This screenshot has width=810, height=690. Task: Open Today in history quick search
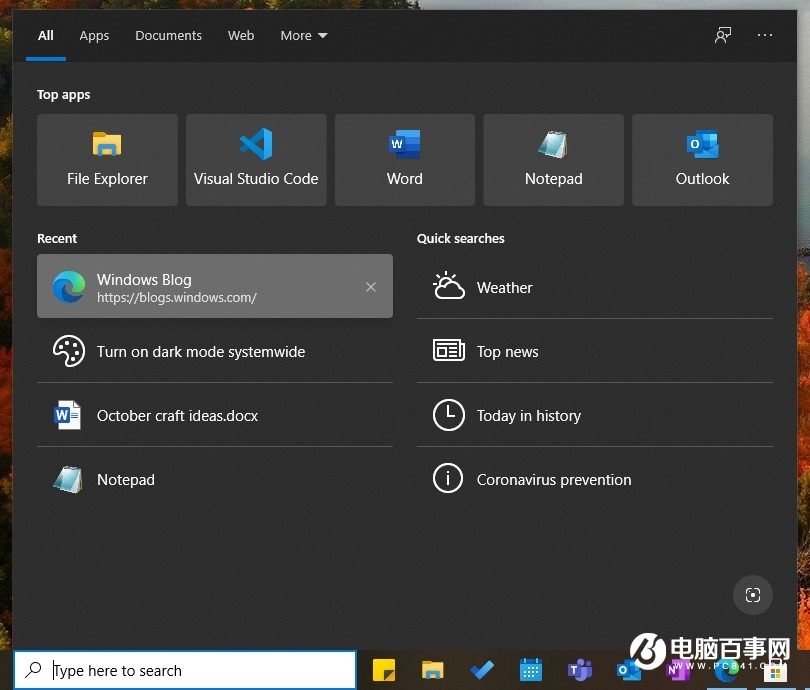pyautogui.click(x=448, y=414)
